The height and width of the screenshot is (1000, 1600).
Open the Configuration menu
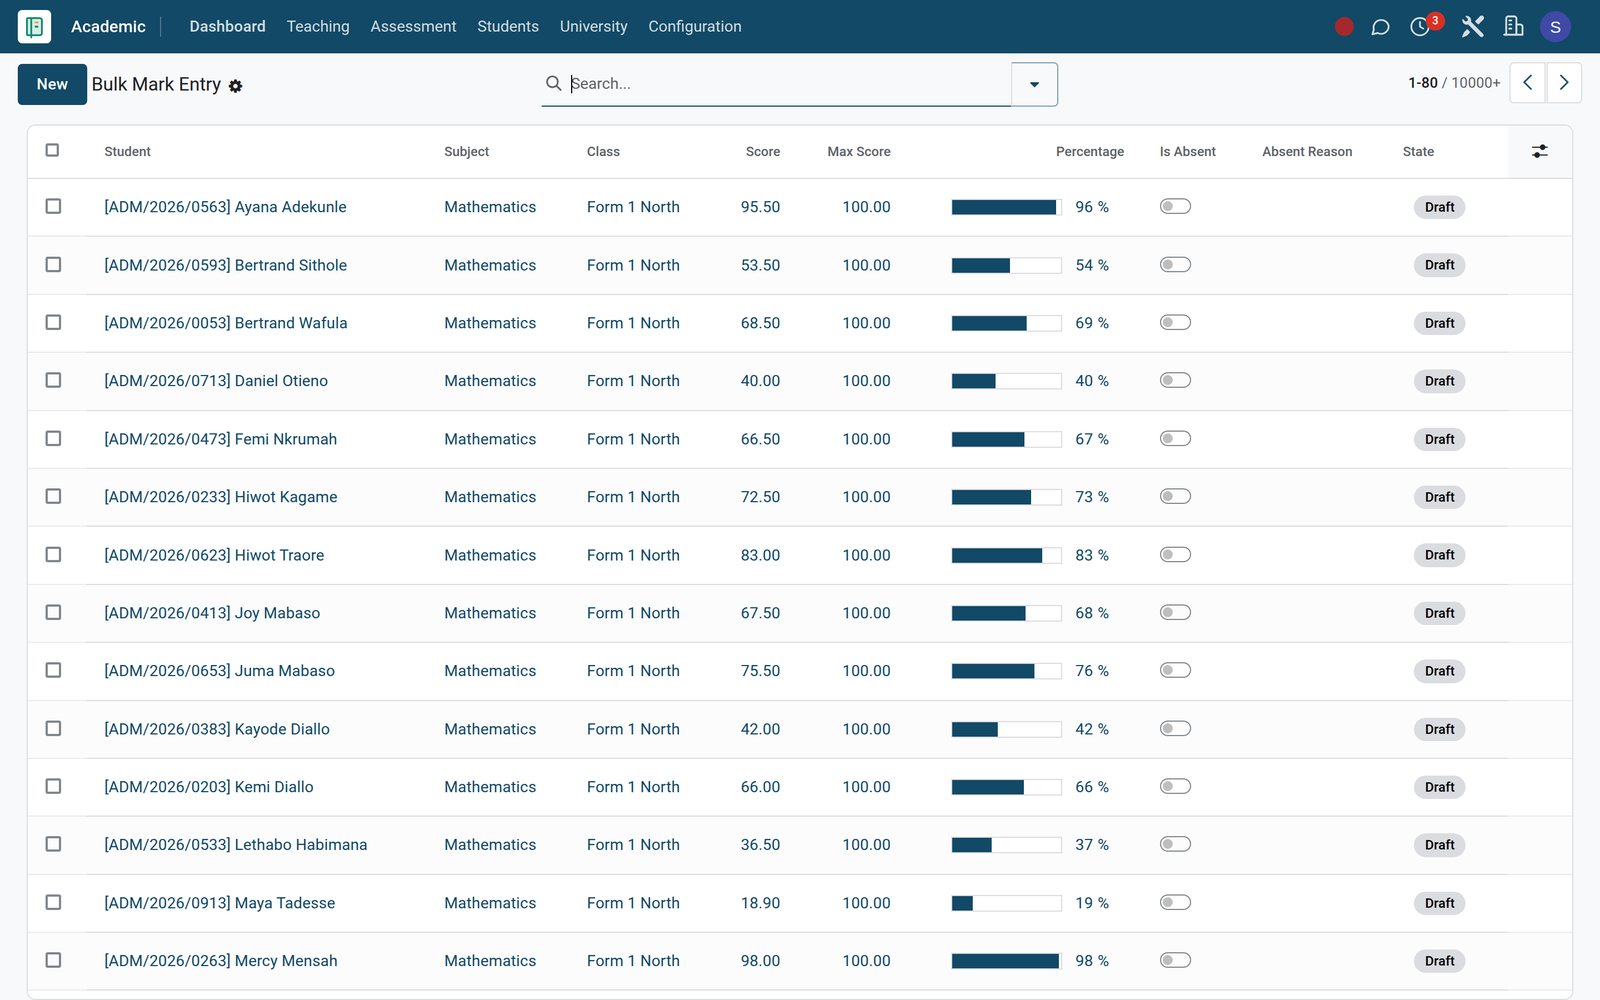click(695, 26)
